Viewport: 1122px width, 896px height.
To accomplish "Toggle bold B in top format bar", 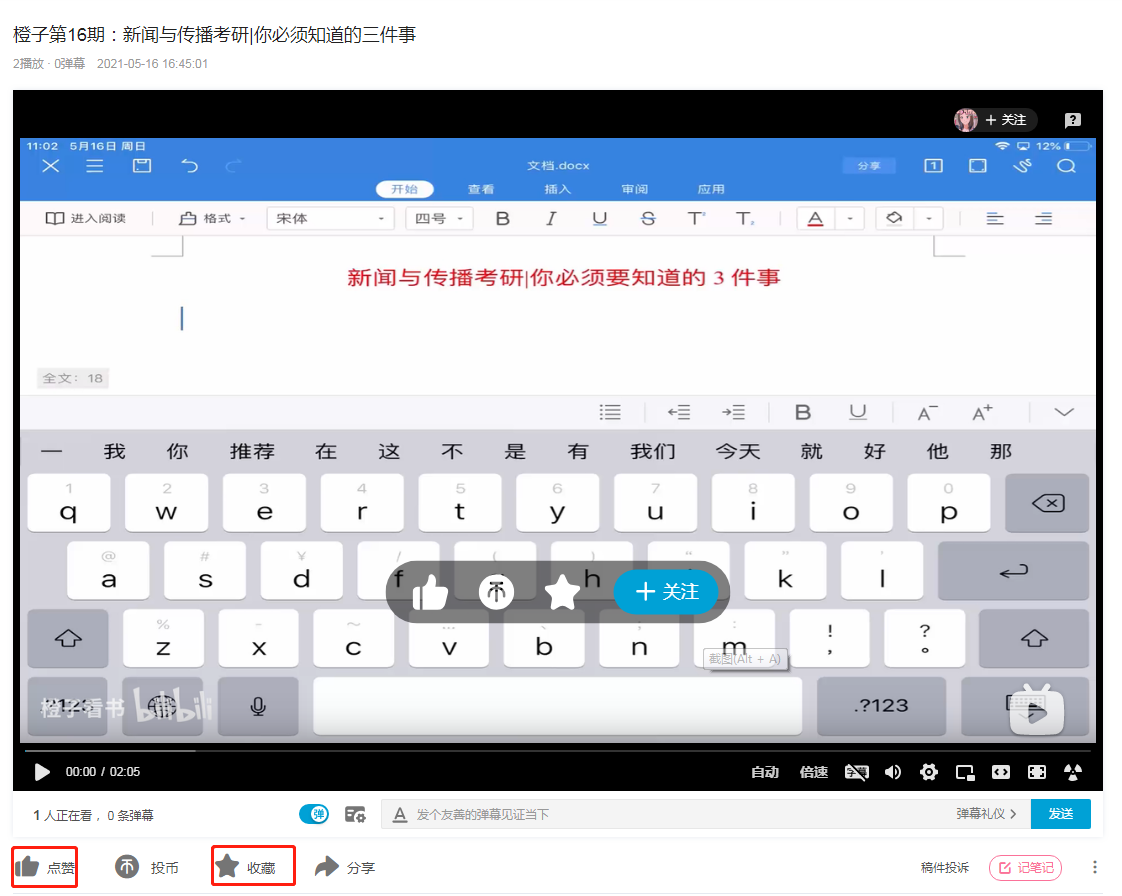I will (x=502, y=218).
